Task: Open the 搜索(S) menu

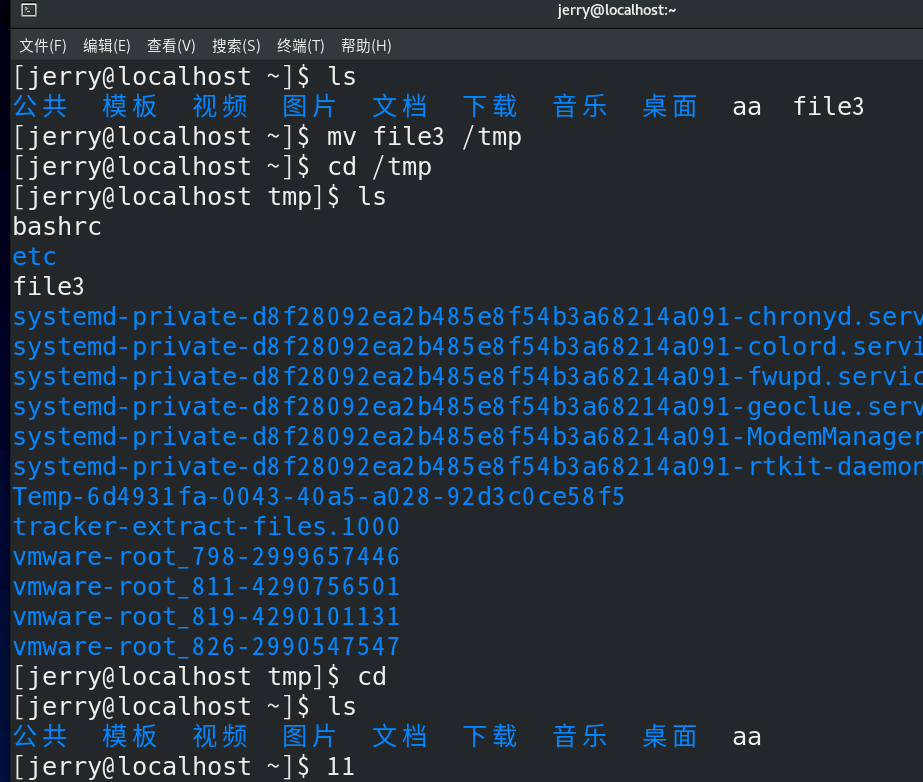Action: [x=235, y=45]
